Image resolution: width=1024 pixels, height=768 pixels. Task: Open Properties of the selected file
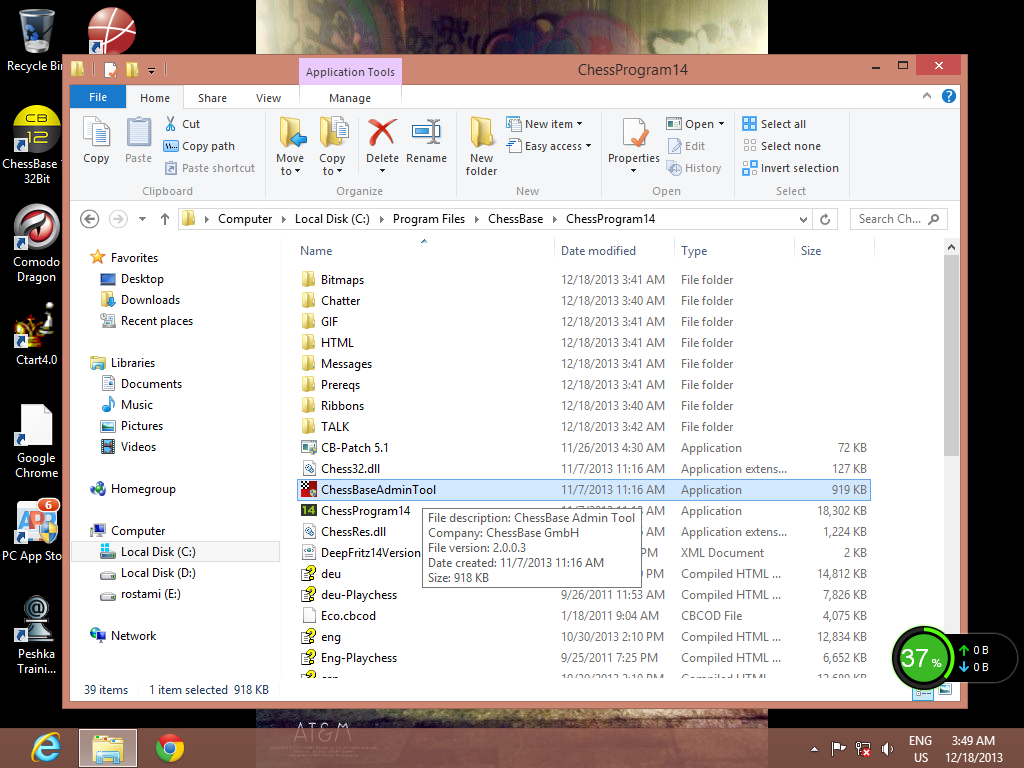[633, 145]
